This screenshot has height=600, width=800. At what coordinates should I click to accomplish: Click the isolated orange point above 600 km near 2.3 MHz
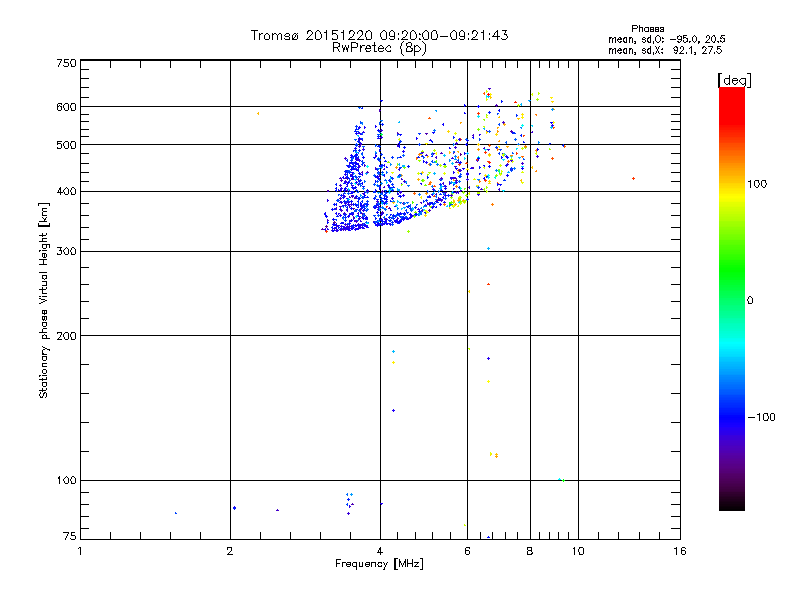pos(258,113)
